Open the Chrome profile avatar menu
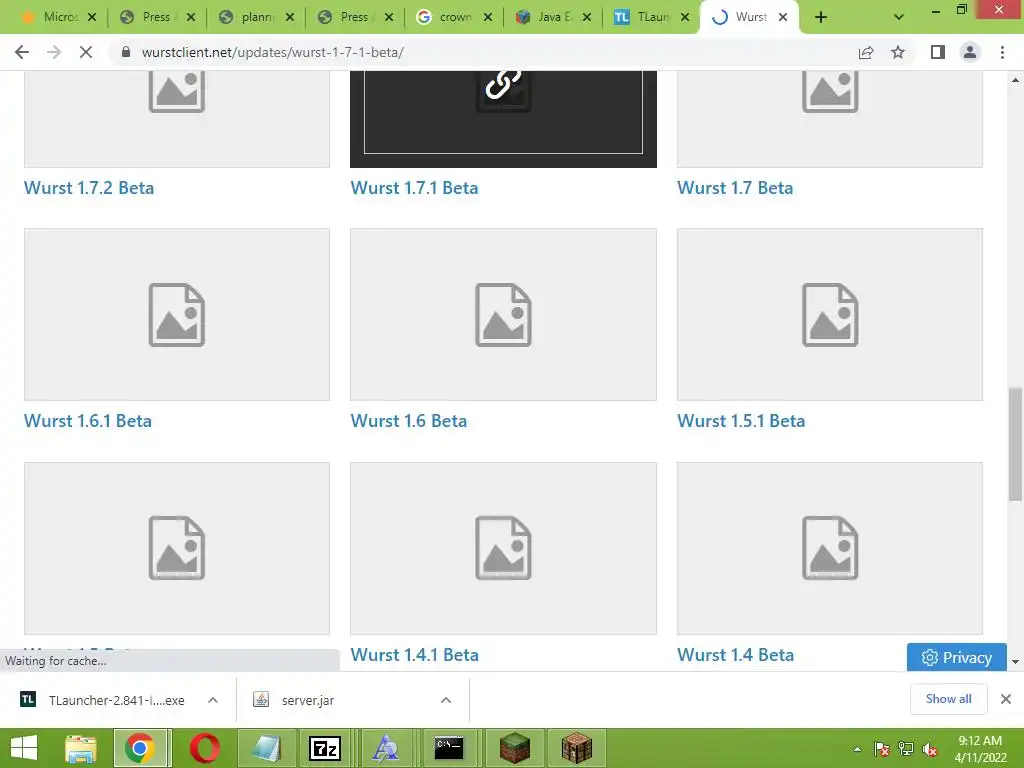 [x=970, y=52]
